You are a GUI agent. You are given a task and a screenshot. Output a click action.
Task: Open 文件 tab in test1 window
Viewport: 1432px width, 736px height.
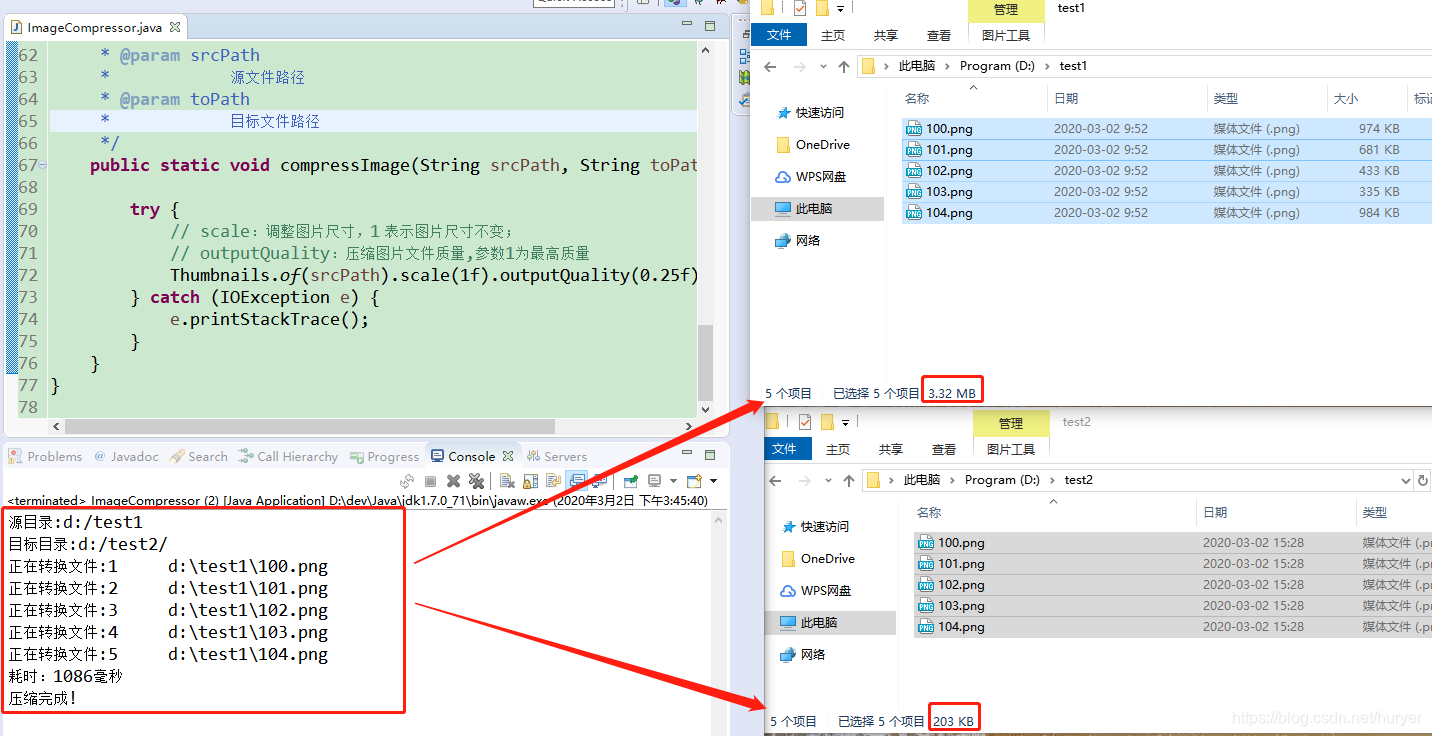(x=779, y=35)
